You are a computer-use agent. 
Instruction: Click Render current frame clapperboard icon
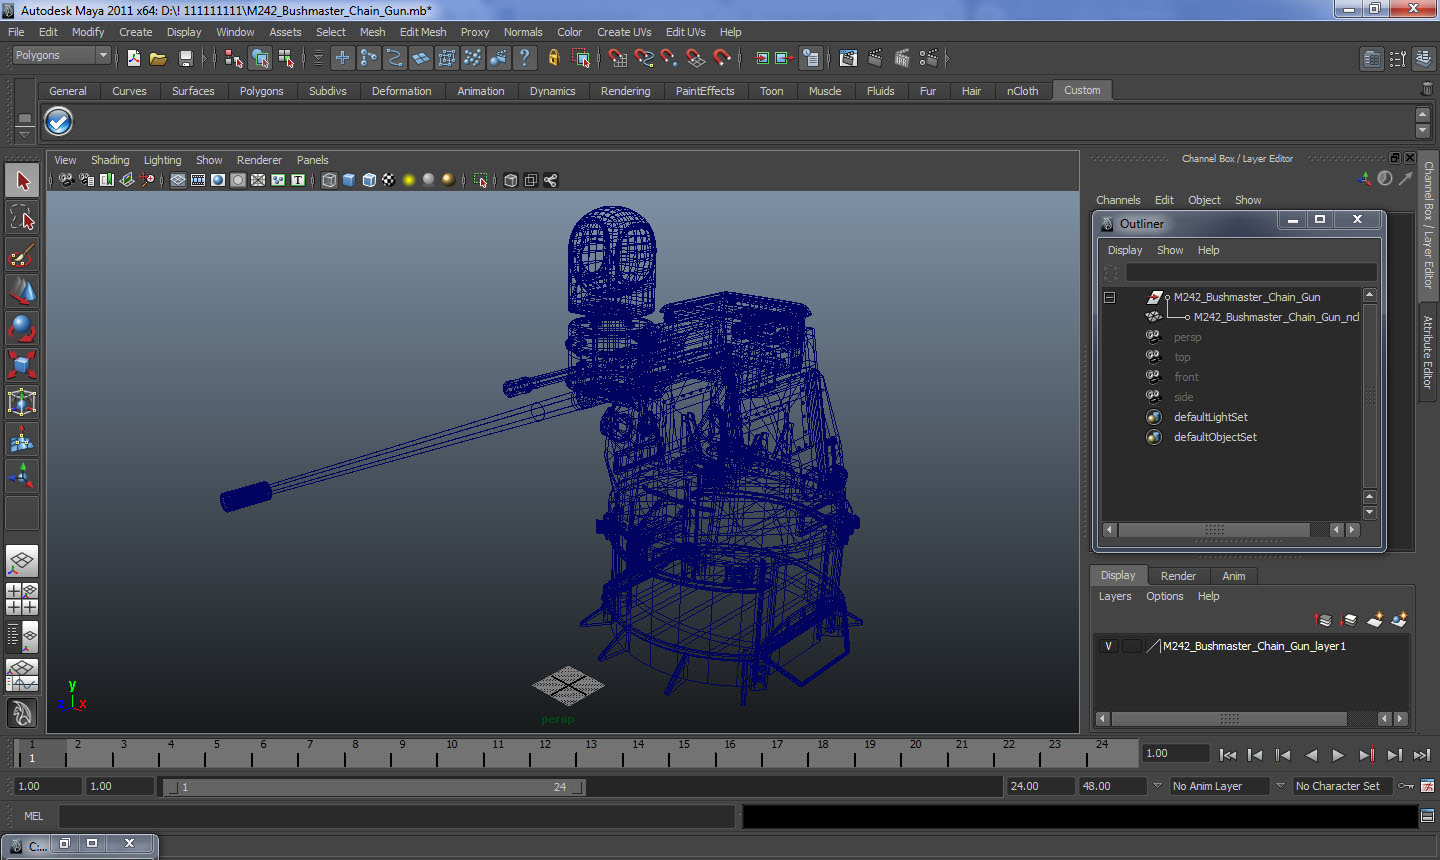[875, 59]
